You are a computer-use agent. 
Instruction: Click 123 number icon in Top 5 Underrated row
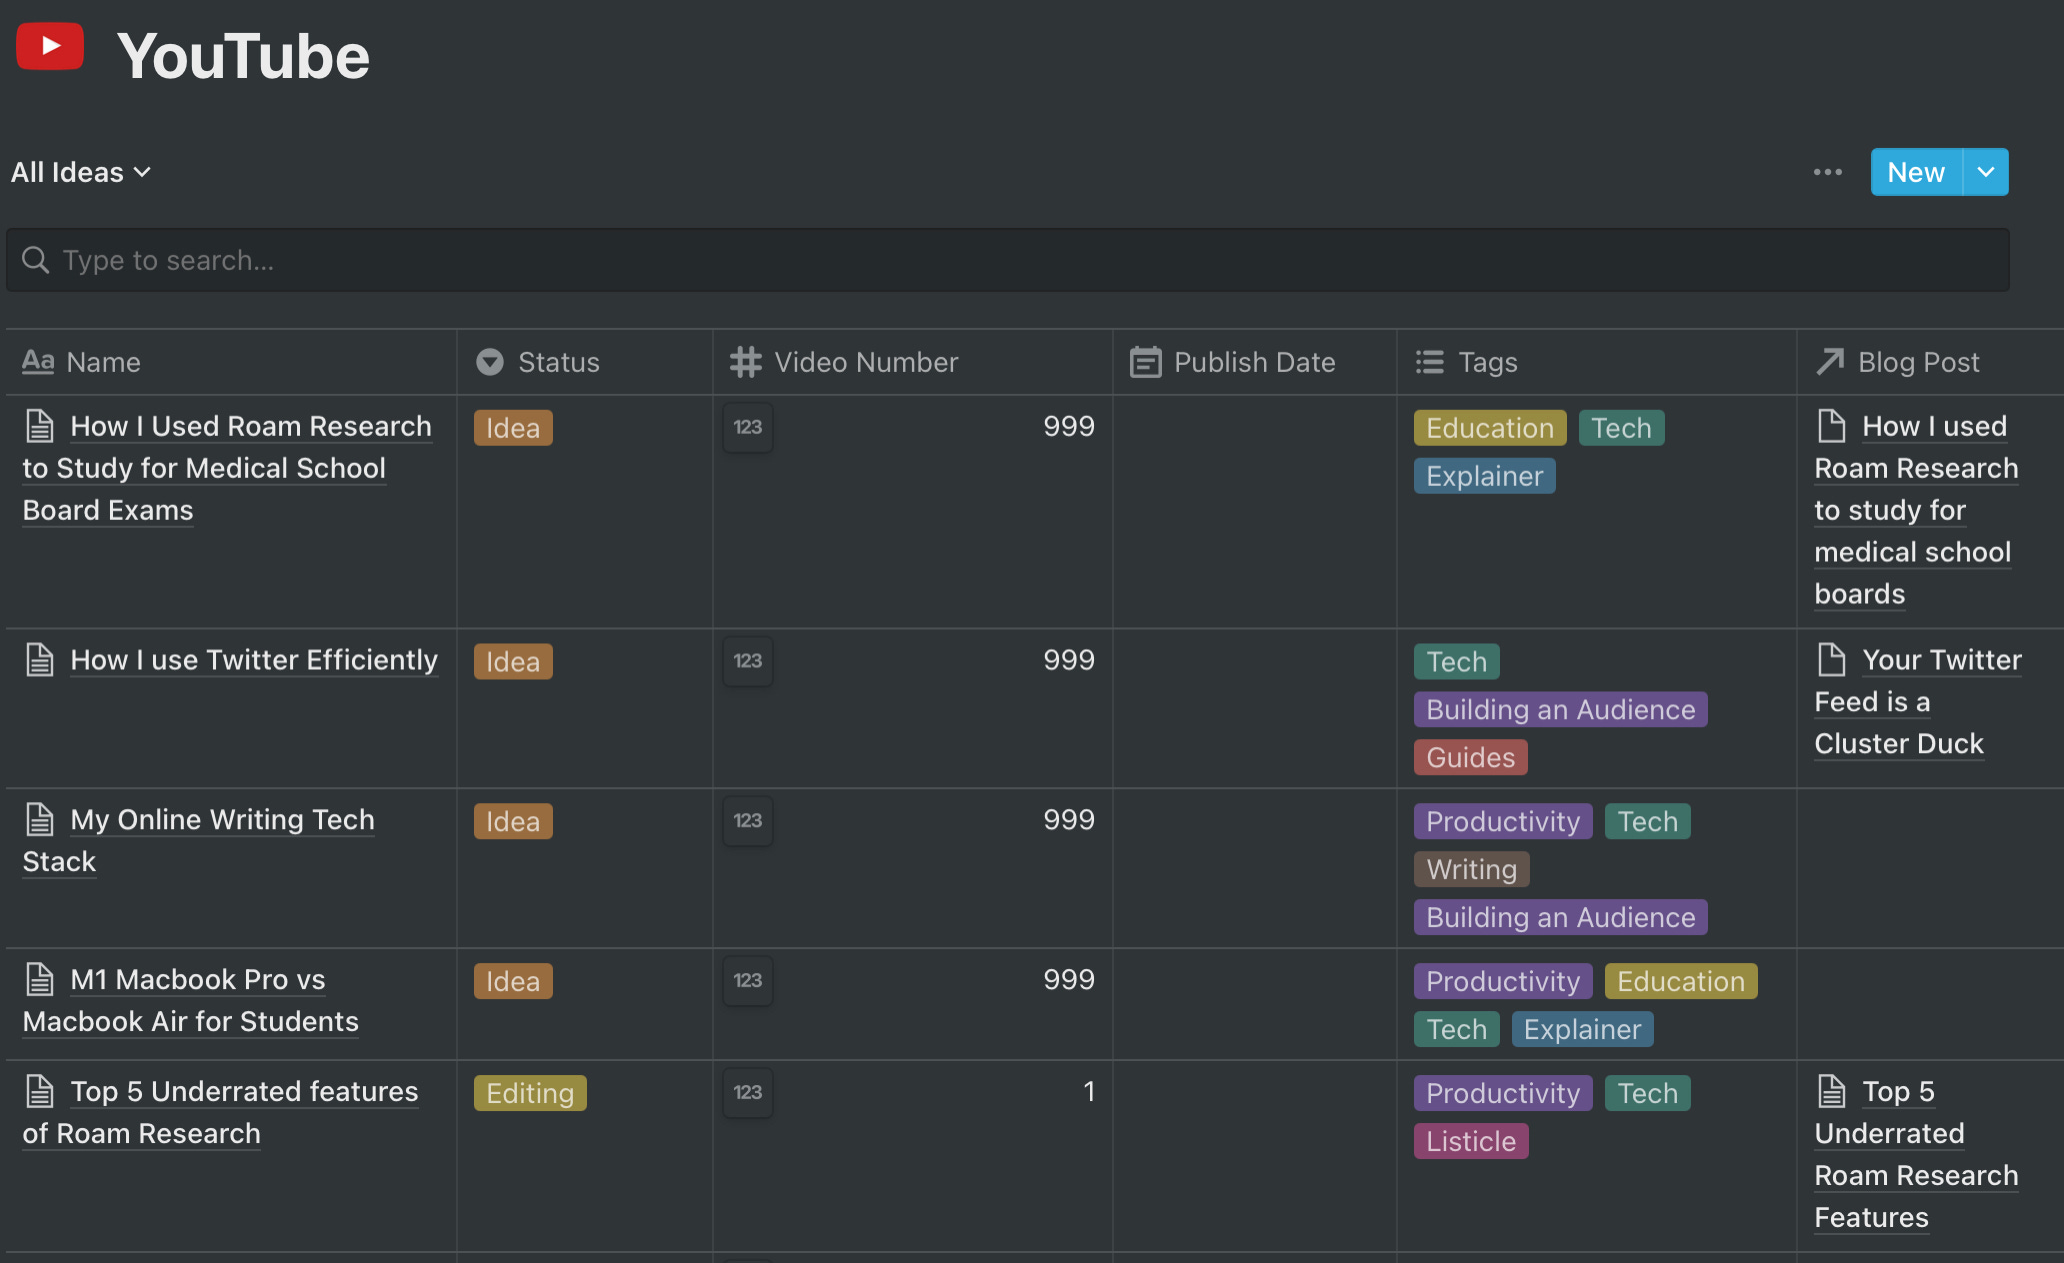748,1093
